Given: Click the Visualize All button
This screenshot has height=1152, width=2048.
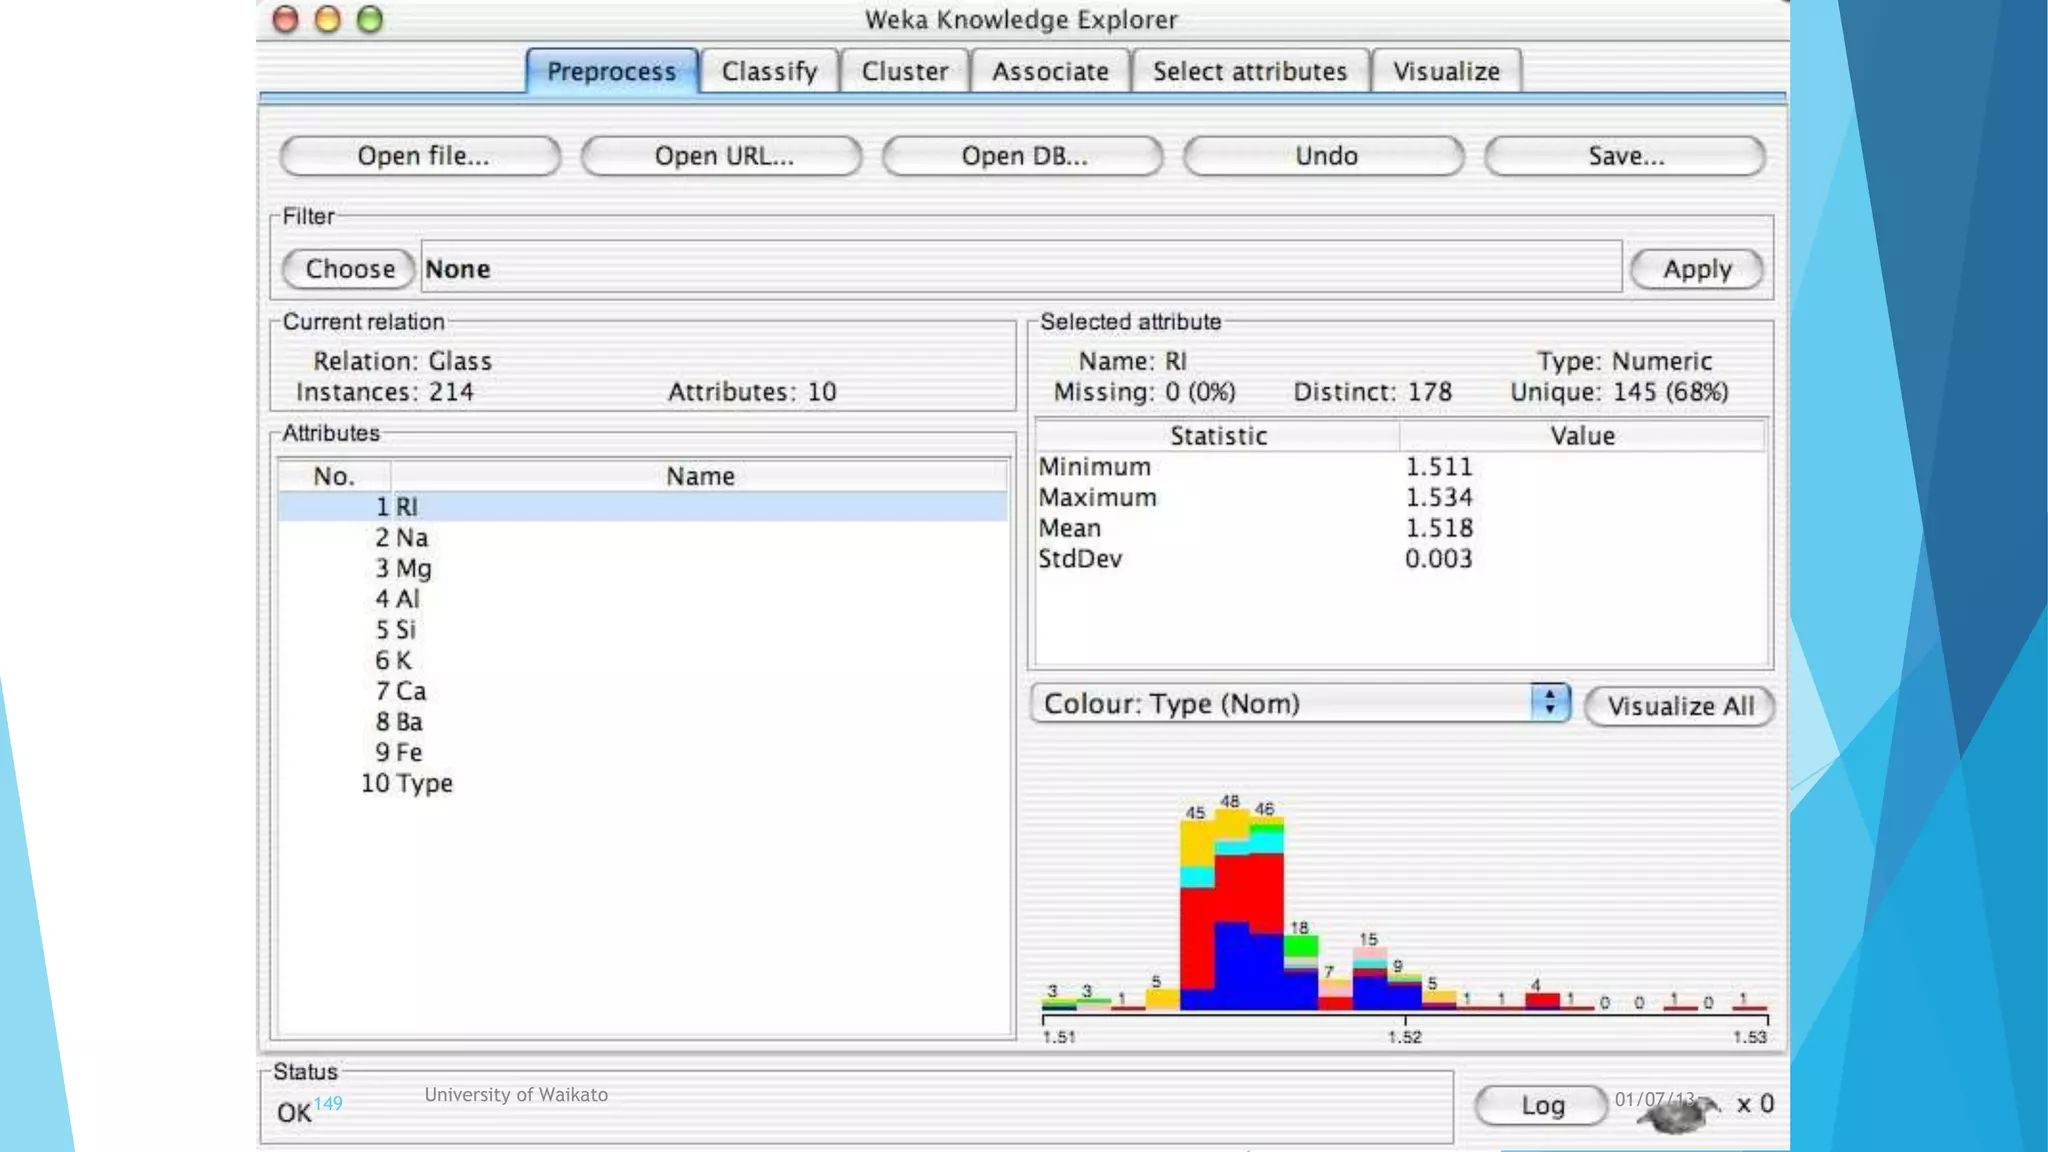Looking at the screenshot, I should click(1680, 706).
